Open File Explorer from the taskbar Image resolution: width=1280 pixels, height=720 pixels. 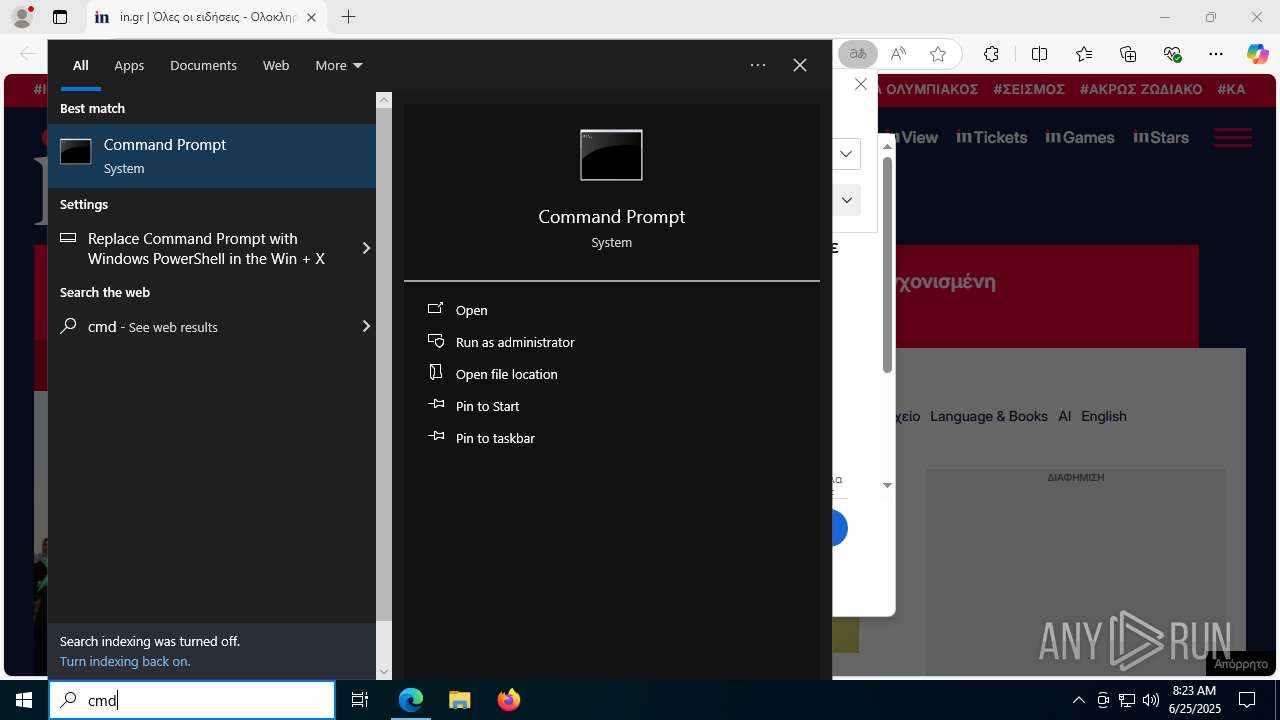[x=459, y=700]
